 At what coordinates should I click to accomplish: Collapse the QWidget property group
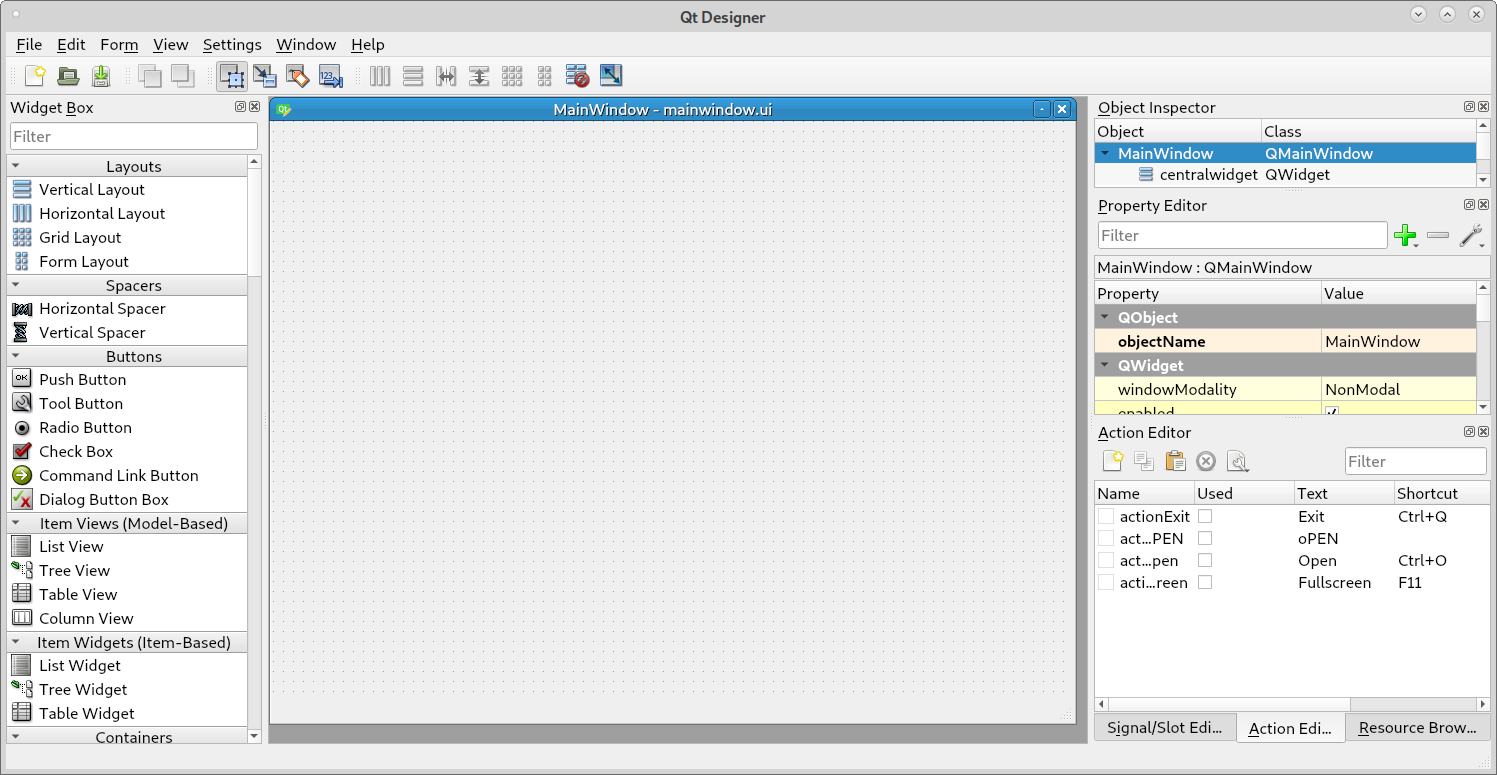[1105, 365]
